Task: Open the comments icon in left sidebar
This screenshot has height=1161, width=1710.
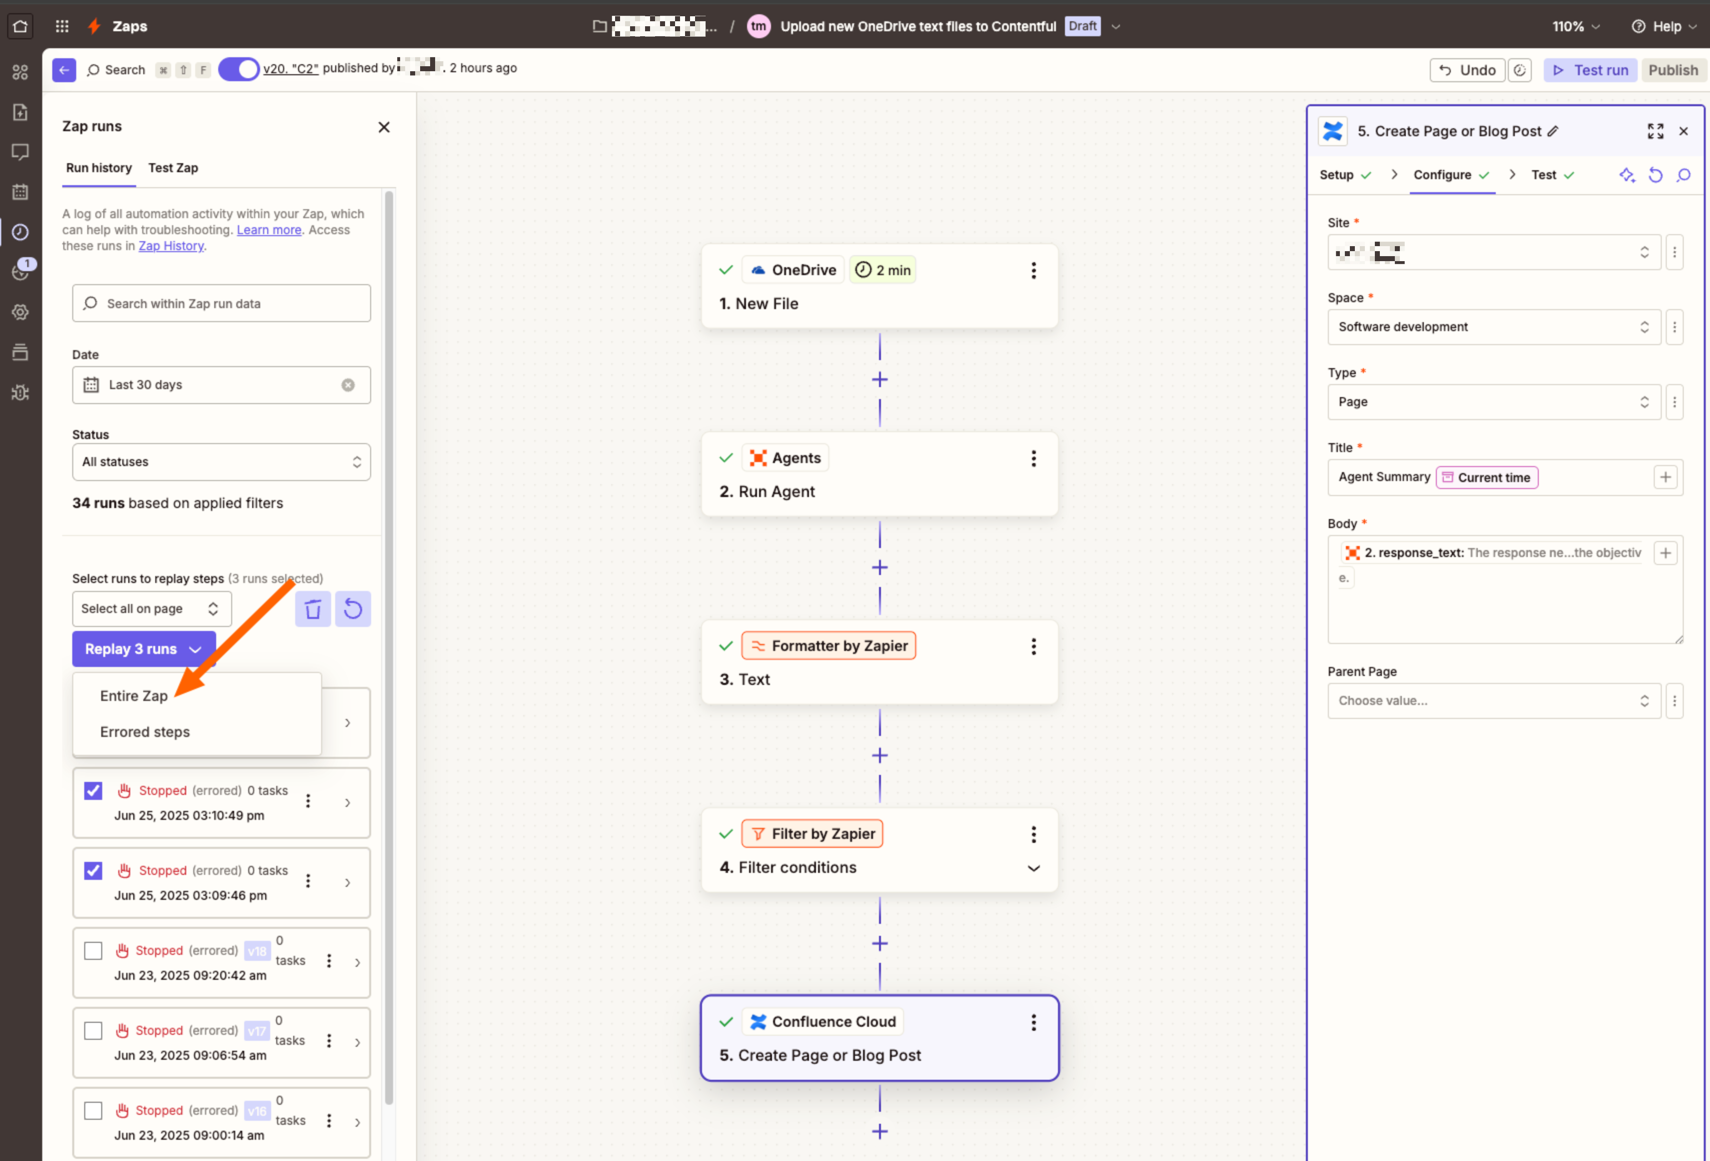Action: (x=20, y=152)
